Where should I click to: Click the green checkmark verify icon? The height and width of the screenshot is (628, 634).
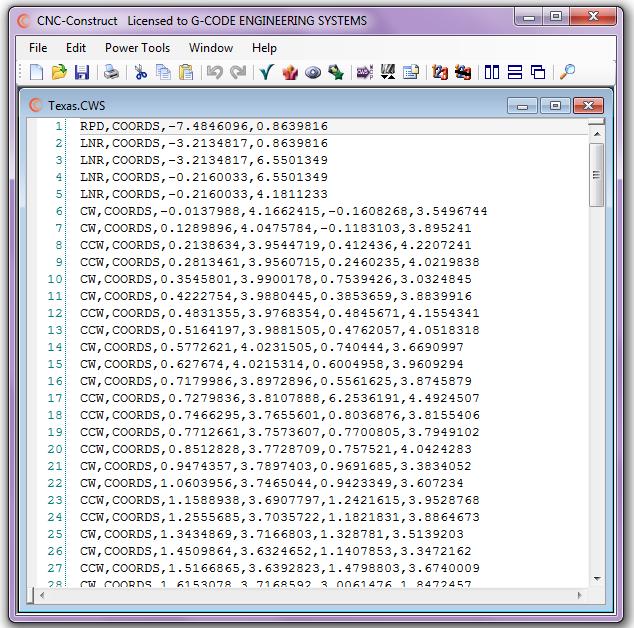267,72
